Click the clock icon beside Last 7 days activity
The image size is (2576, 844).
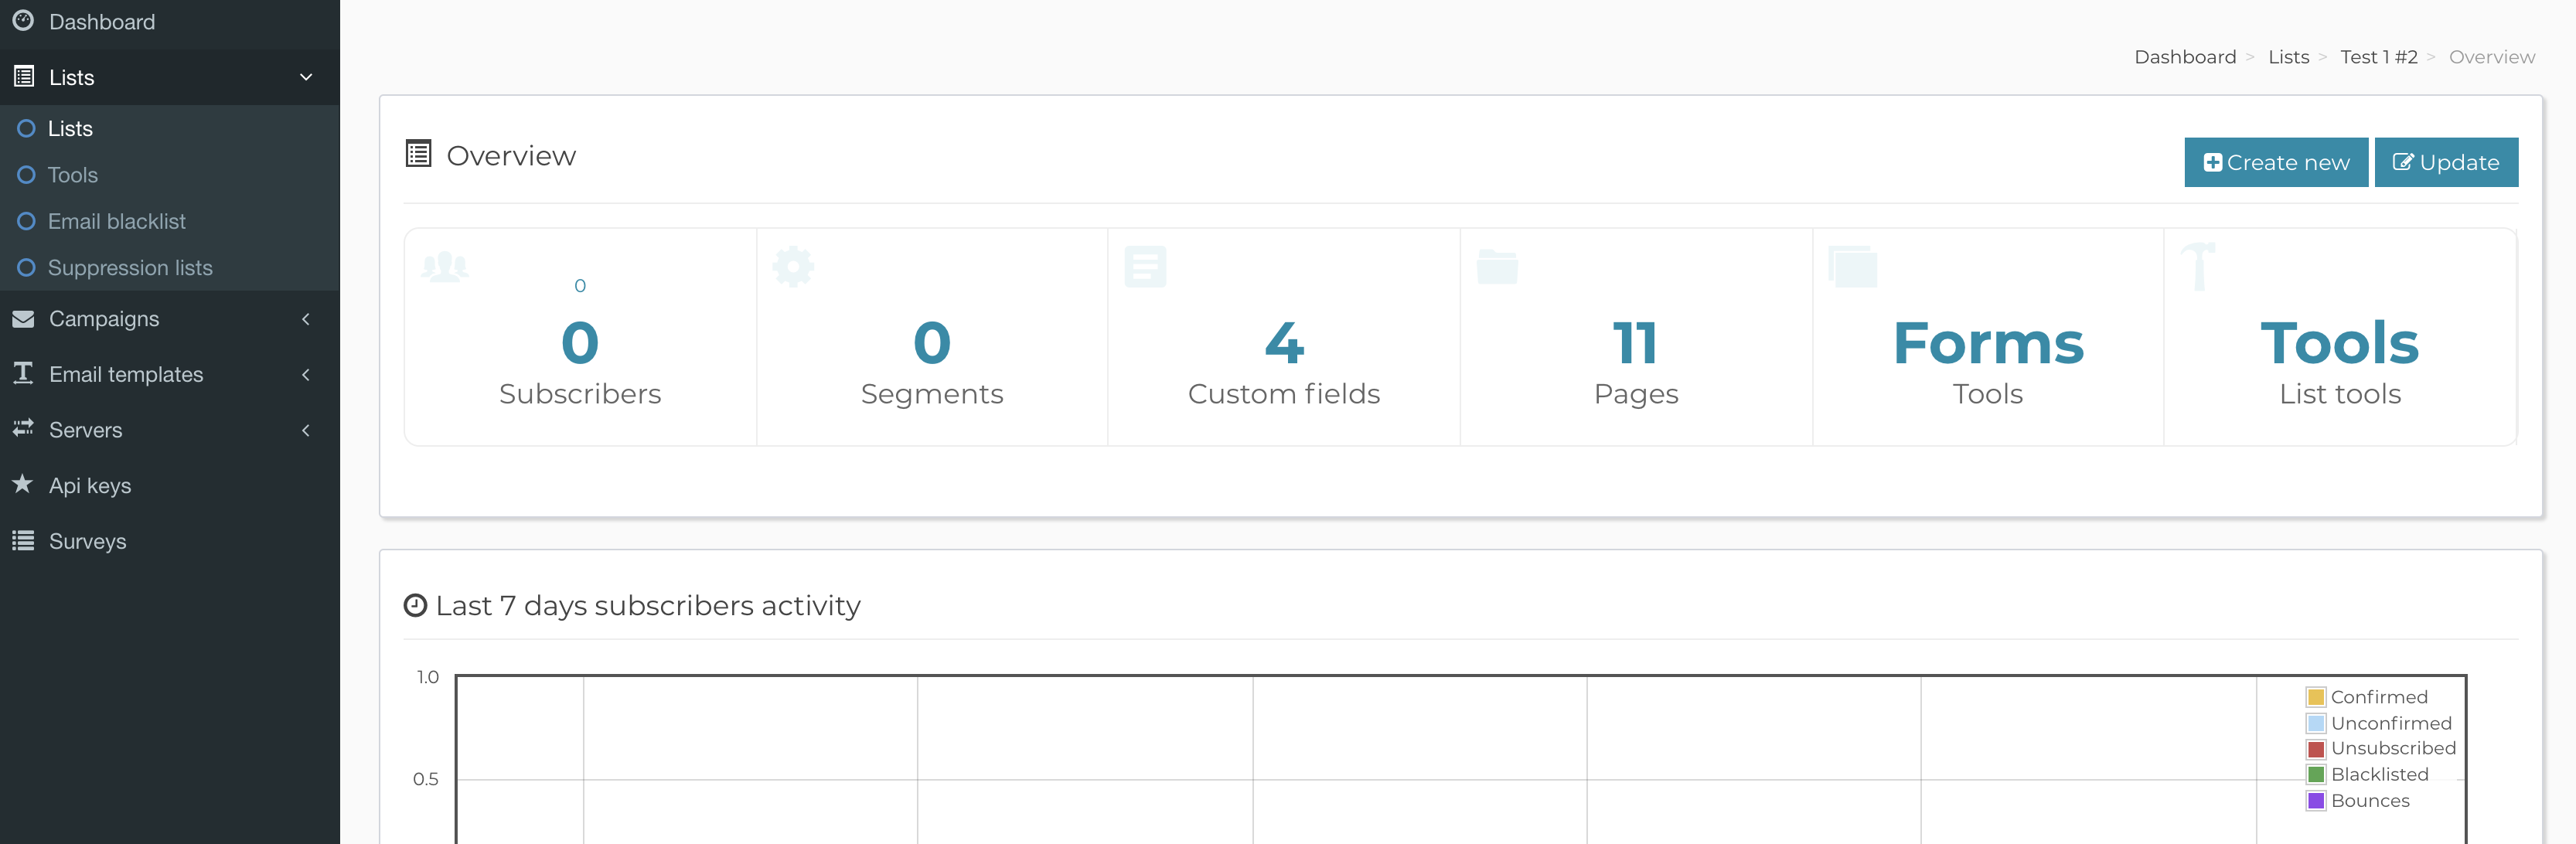click(415, 605)
